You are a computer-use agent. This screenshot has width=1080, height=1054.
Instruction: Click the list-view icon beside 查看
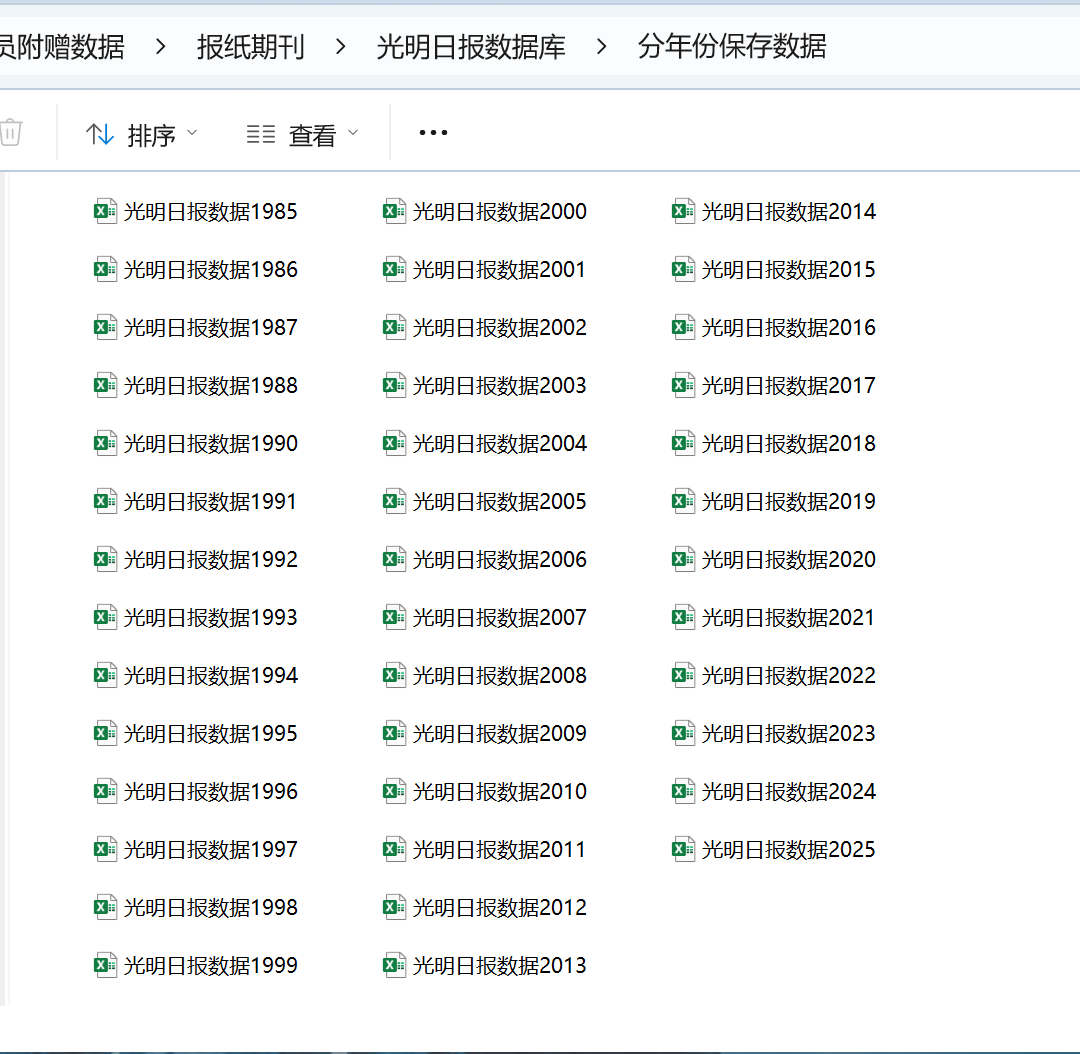tap(261, 134)
